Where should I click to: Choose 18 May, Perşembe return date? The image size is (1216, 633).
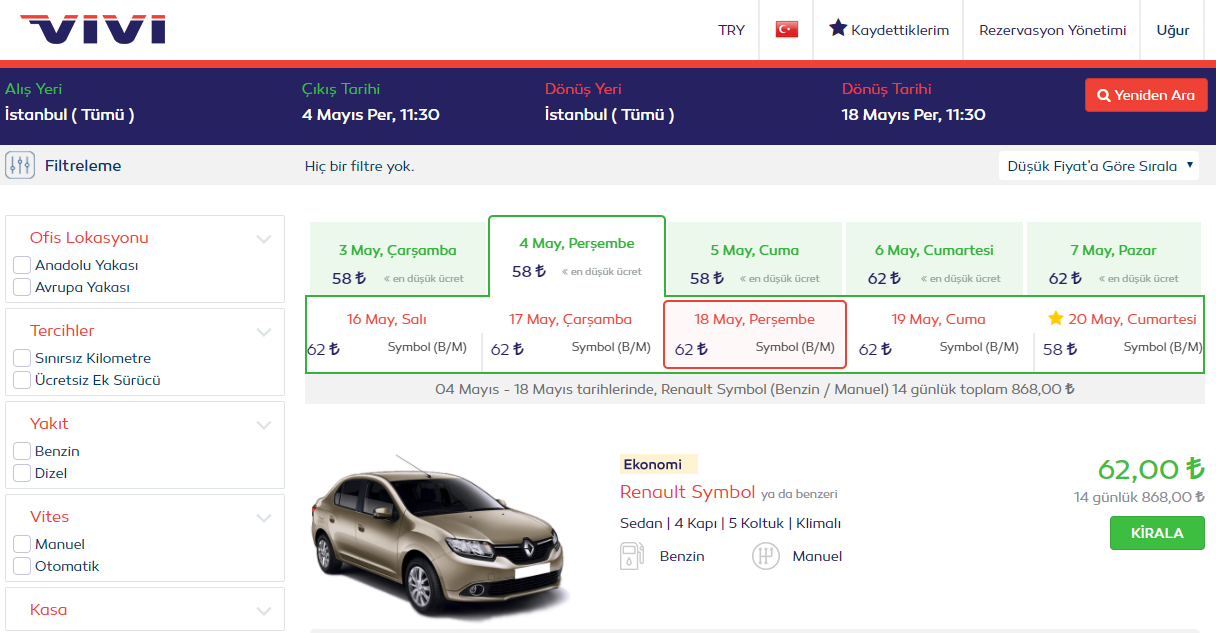point(755,334)
